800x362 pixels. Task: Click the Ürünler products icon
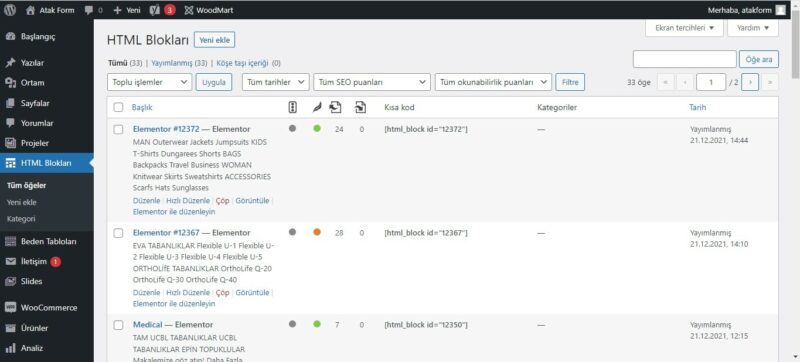[x=10, y=328]
